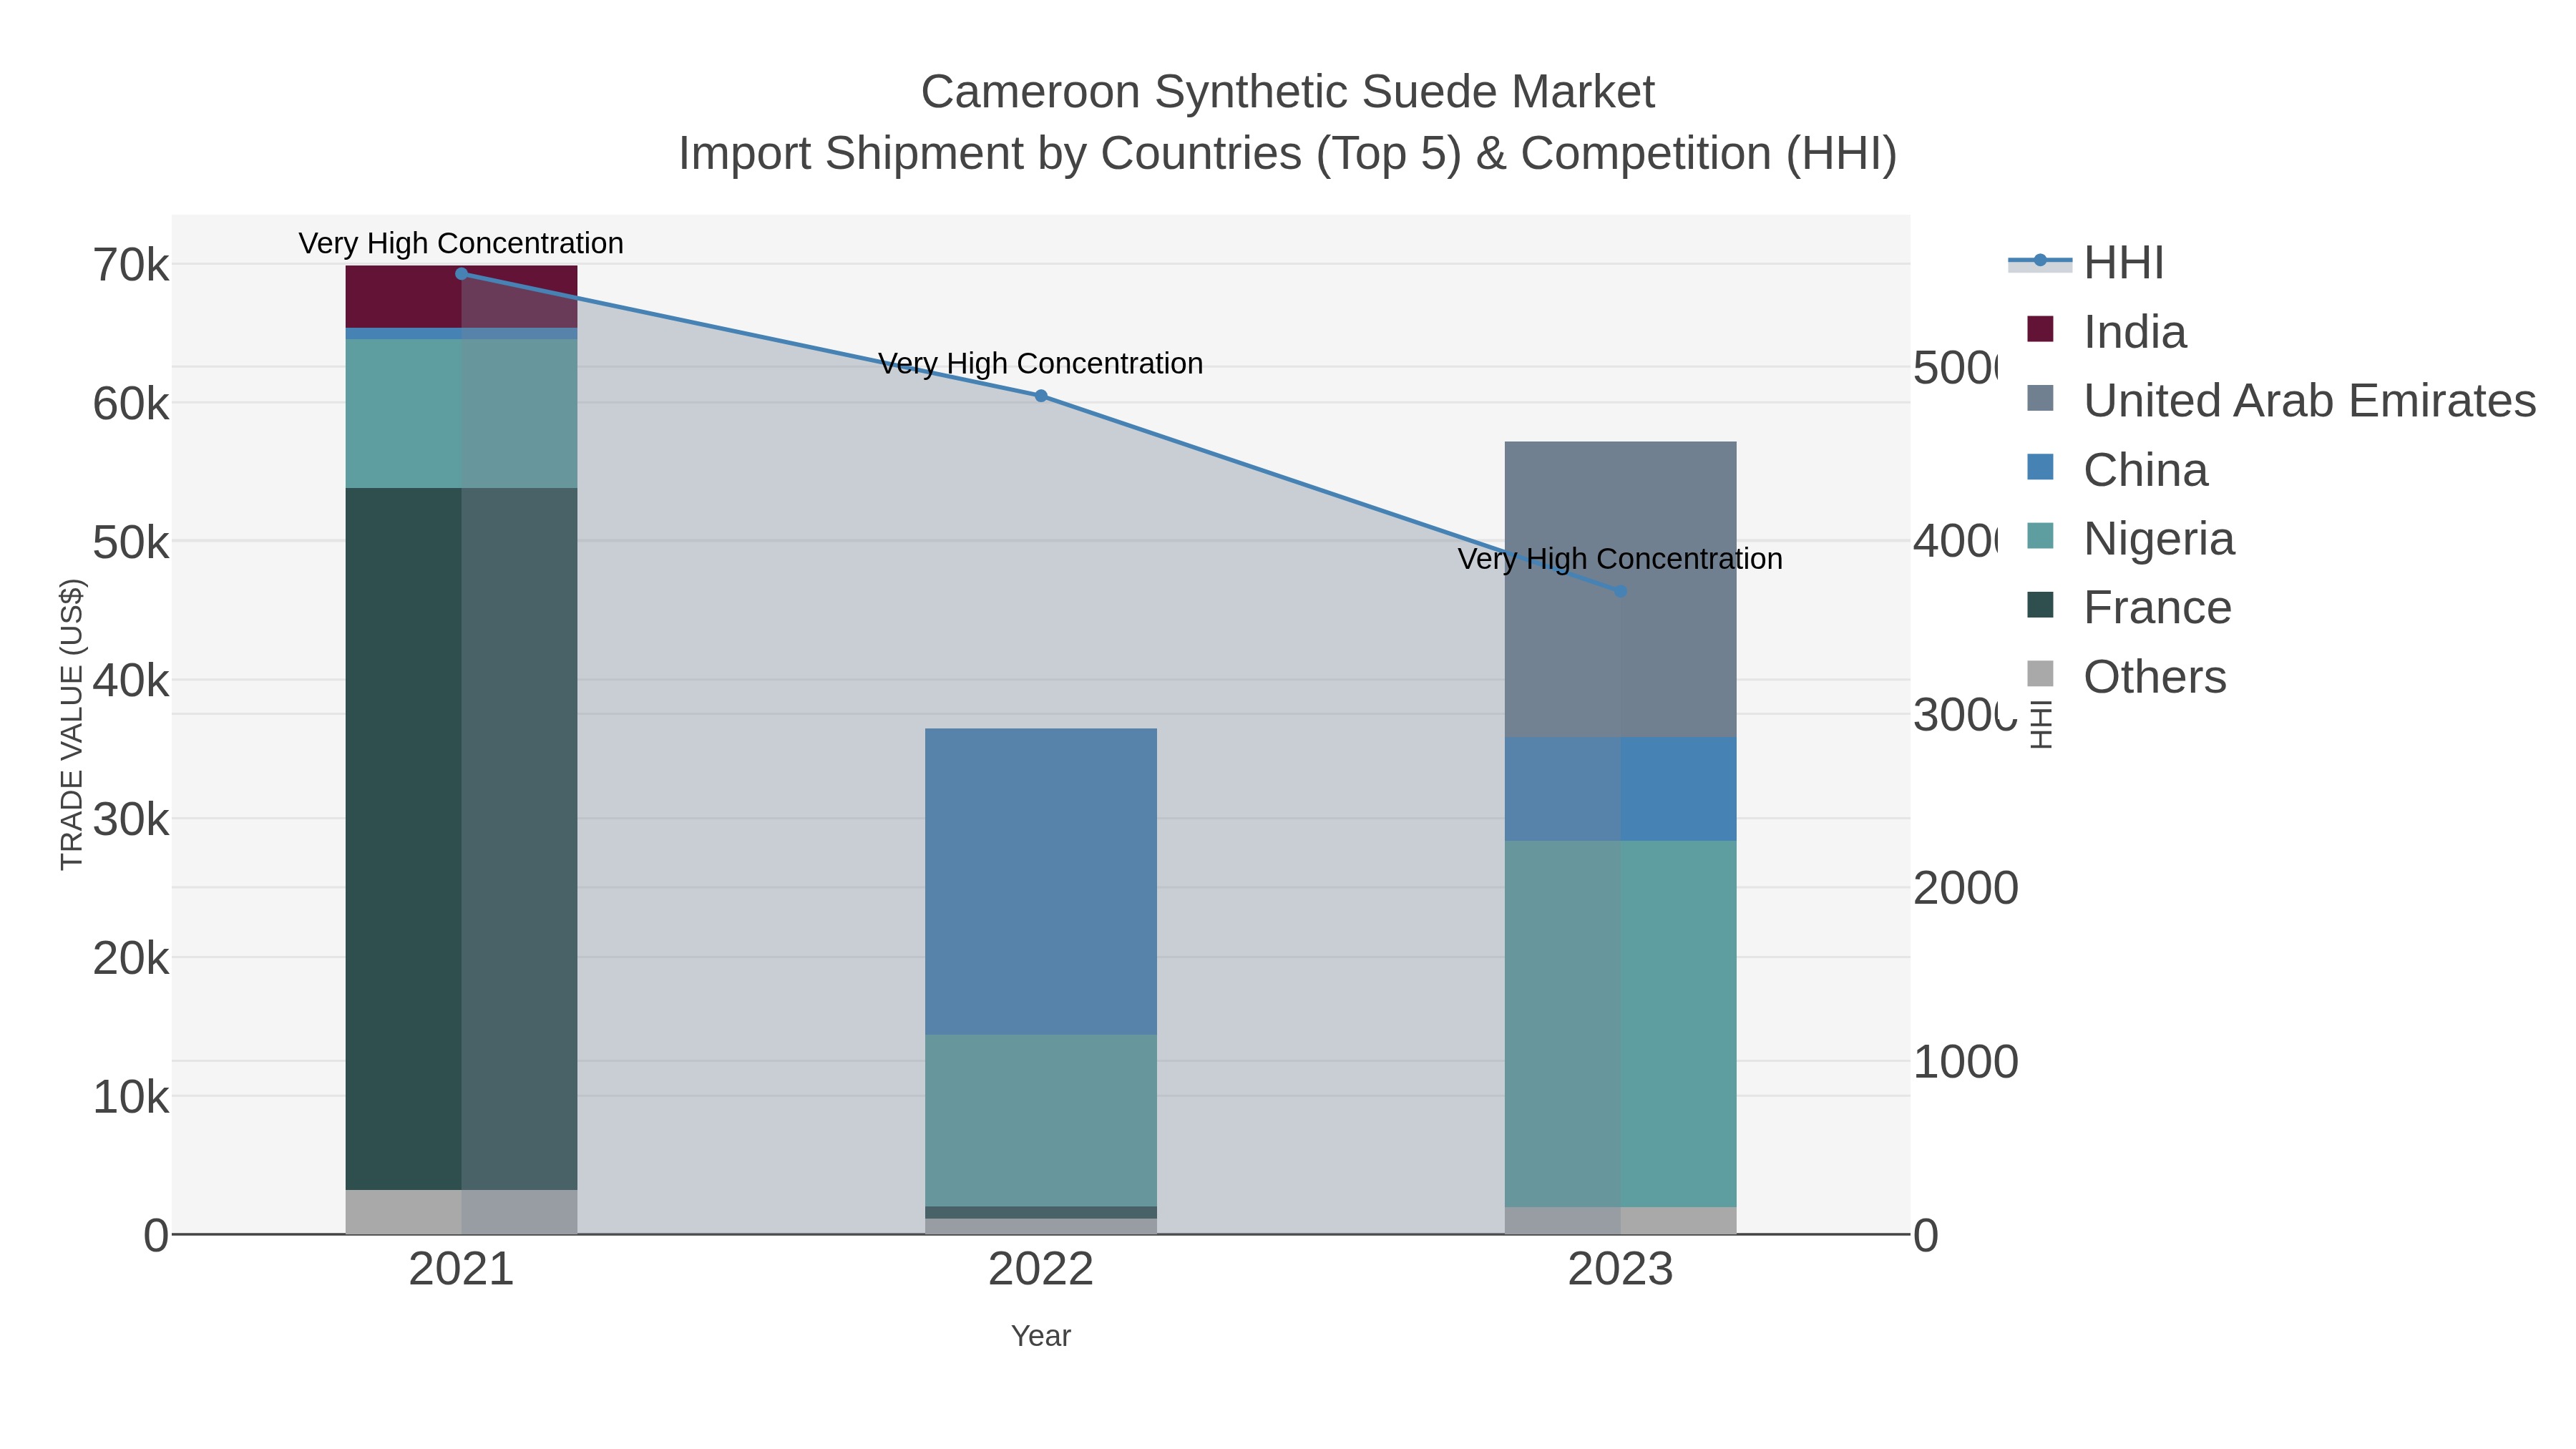Click the Cameroon Synthetic Suede Market title
This screenshot has width=2576, height=1449.
tap(1288, 92)
